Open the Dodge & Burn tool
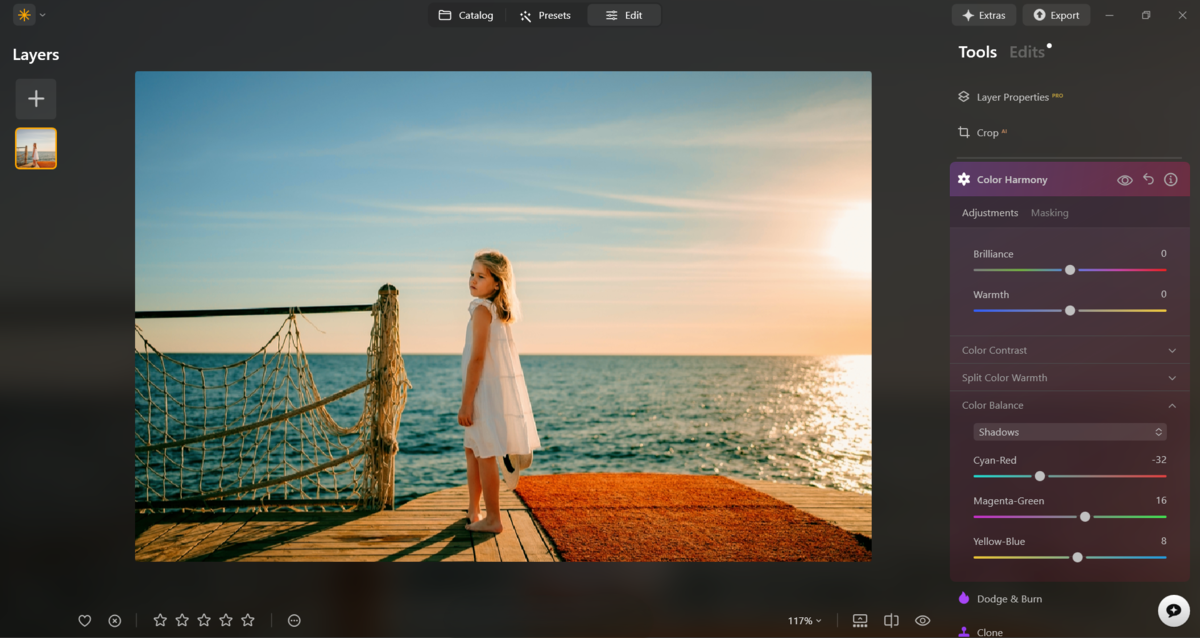1200x638 pixels. [1009, 599]
